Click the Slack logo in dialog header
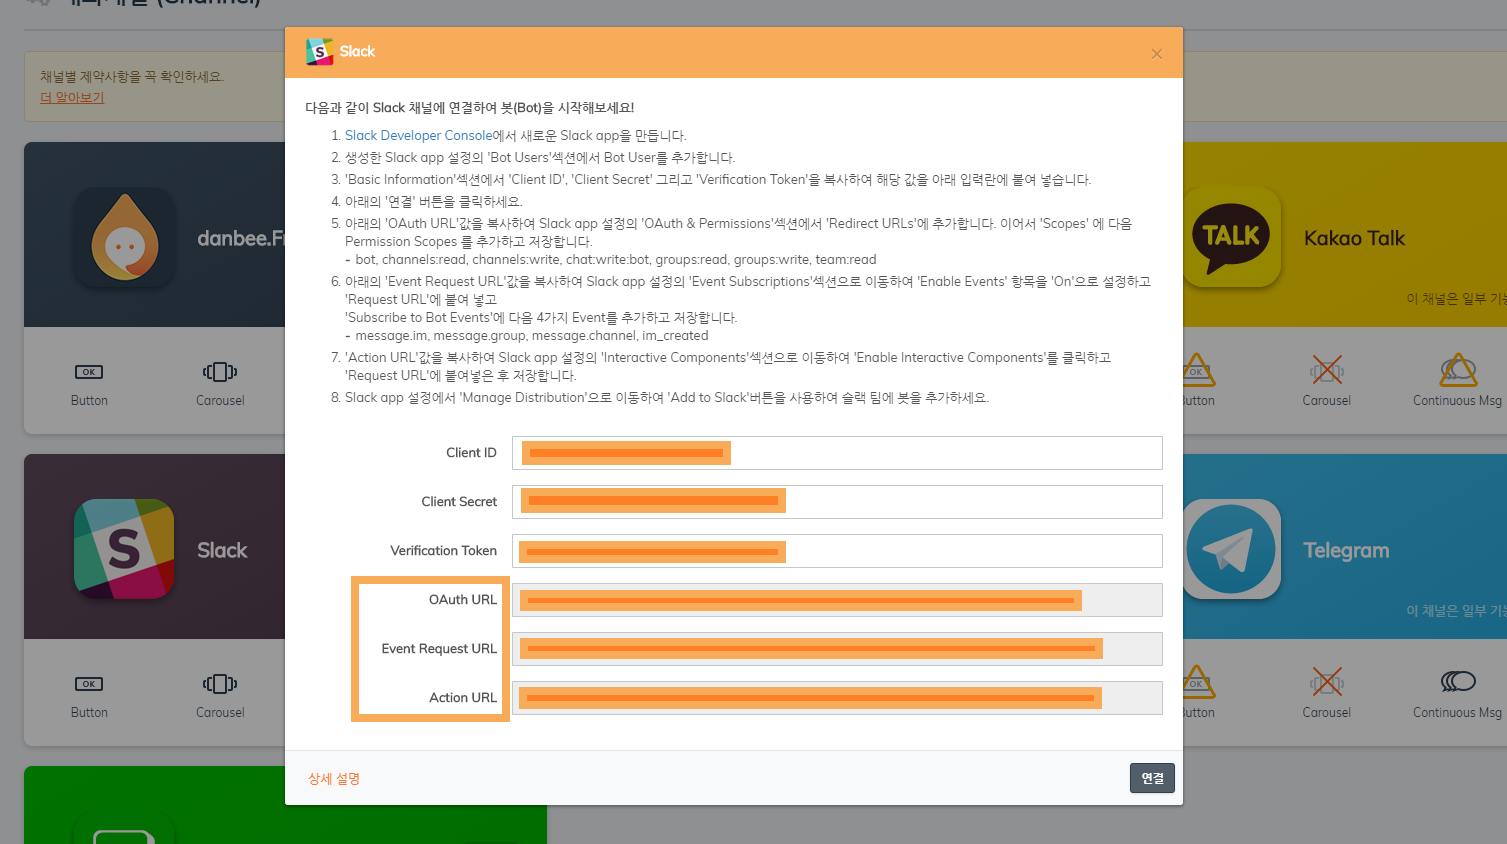This screenshot has width=1507, height=844. (x=319, y=52)
